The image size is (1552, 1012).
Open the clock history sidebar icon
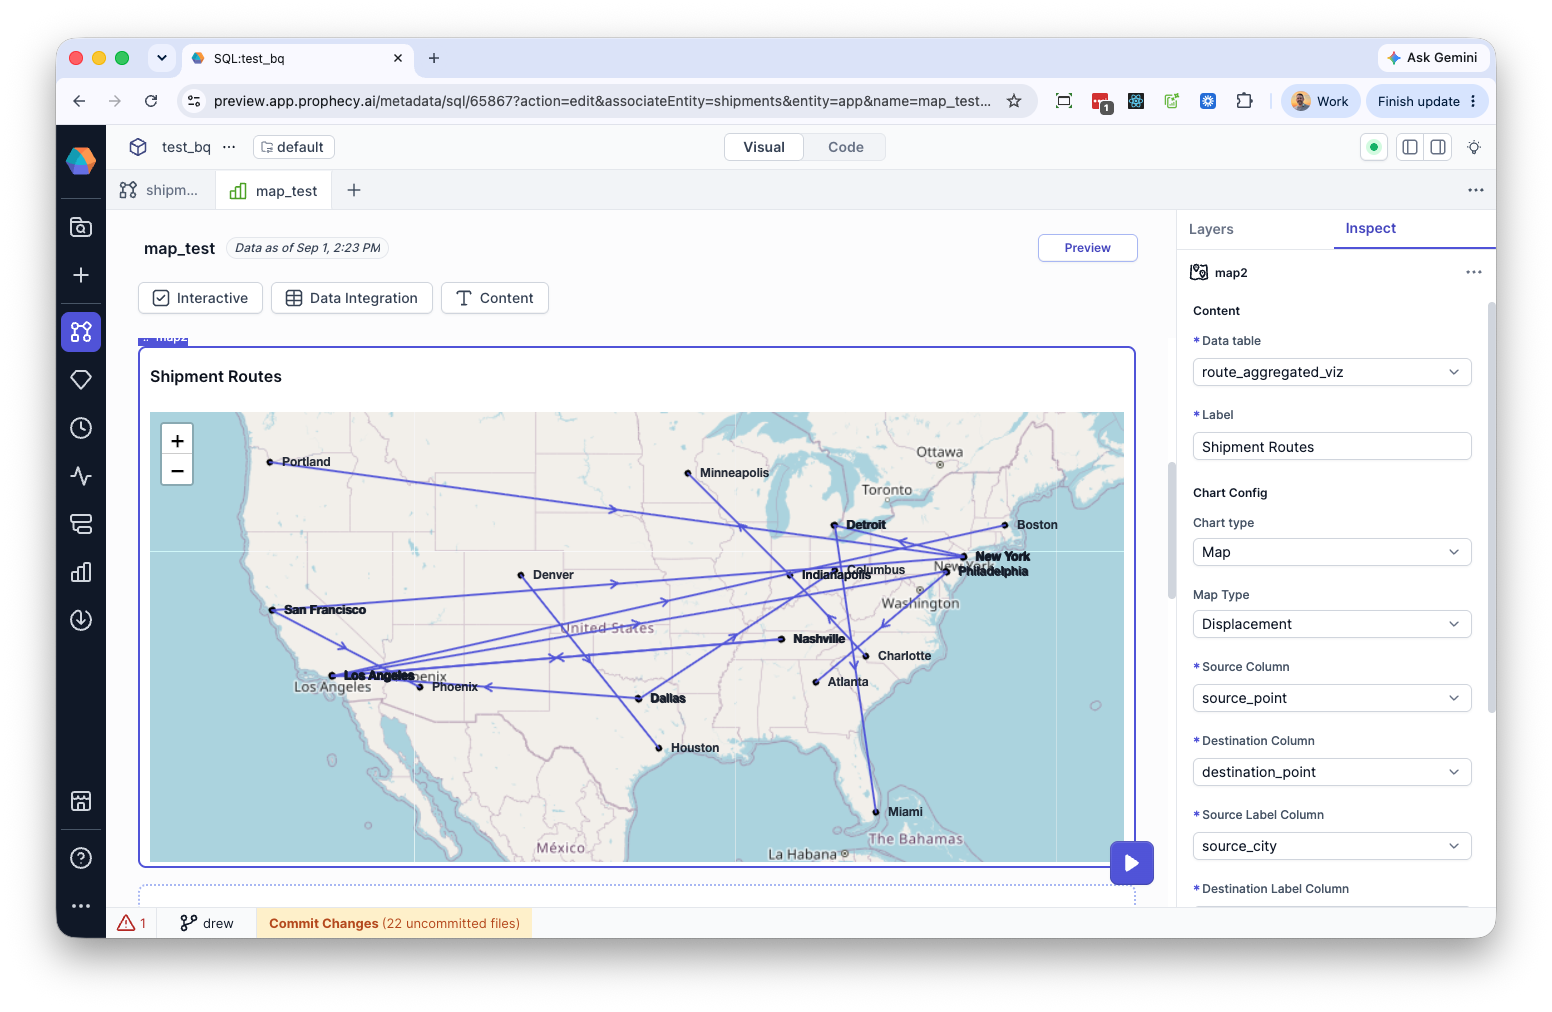click(81, 428)
